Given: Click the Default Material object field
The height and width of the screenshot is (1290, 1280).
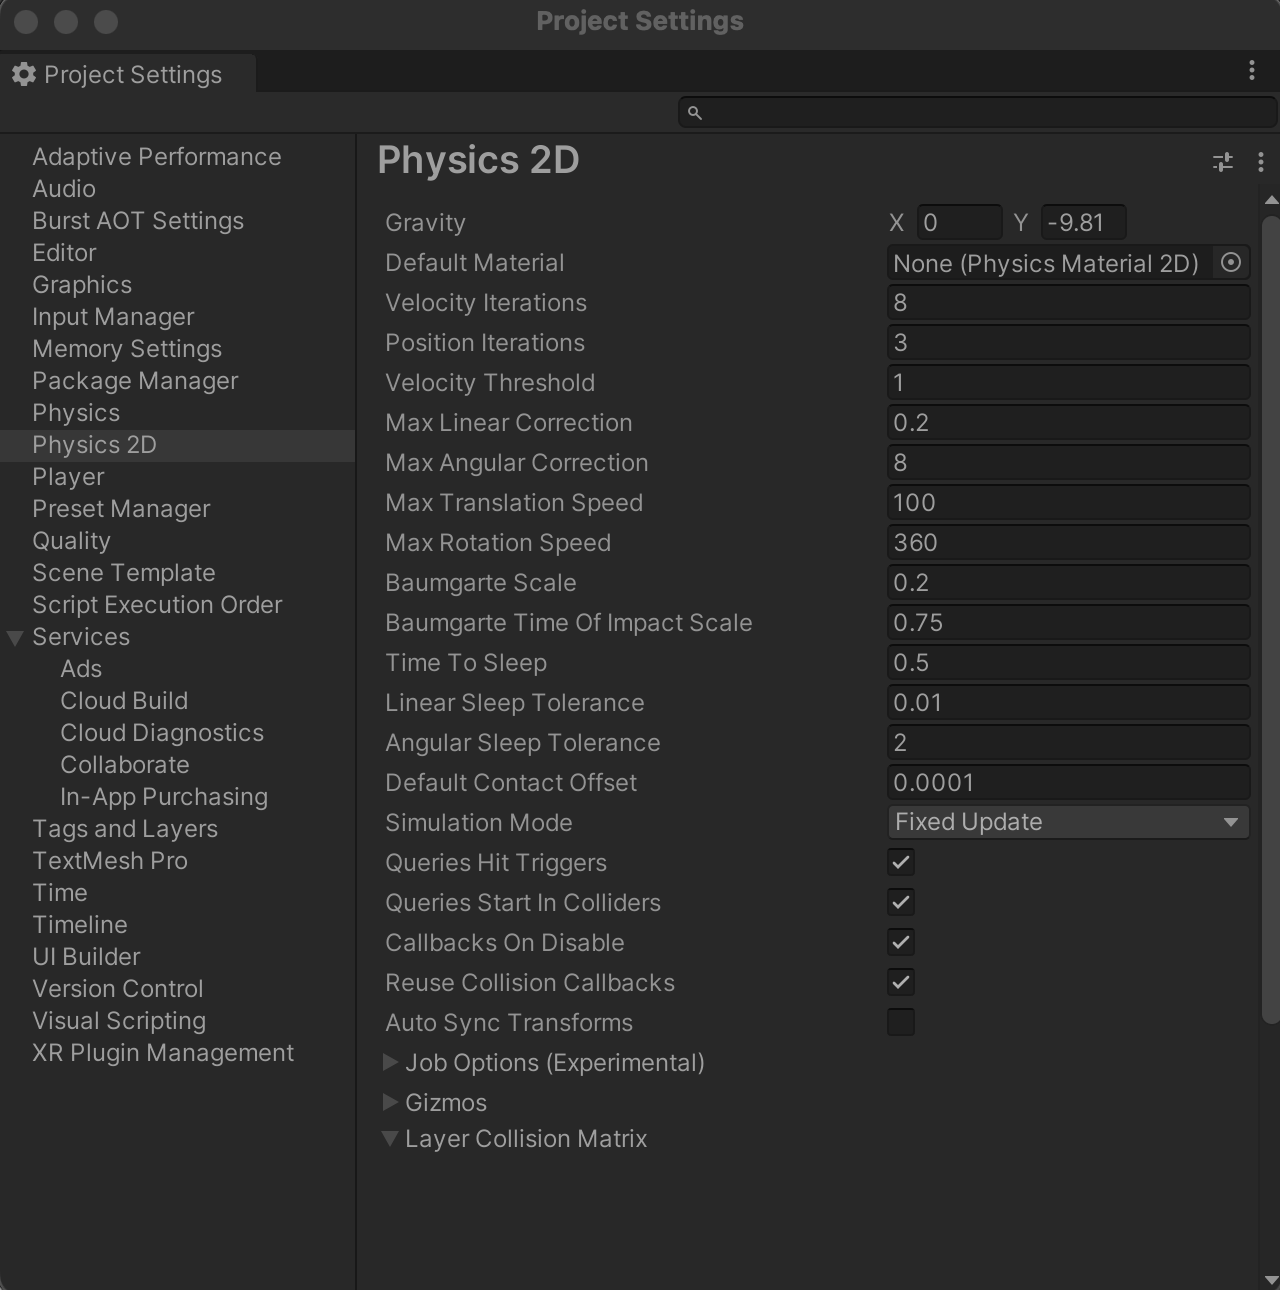Looking at the screenshot, I should point(1050,262).
